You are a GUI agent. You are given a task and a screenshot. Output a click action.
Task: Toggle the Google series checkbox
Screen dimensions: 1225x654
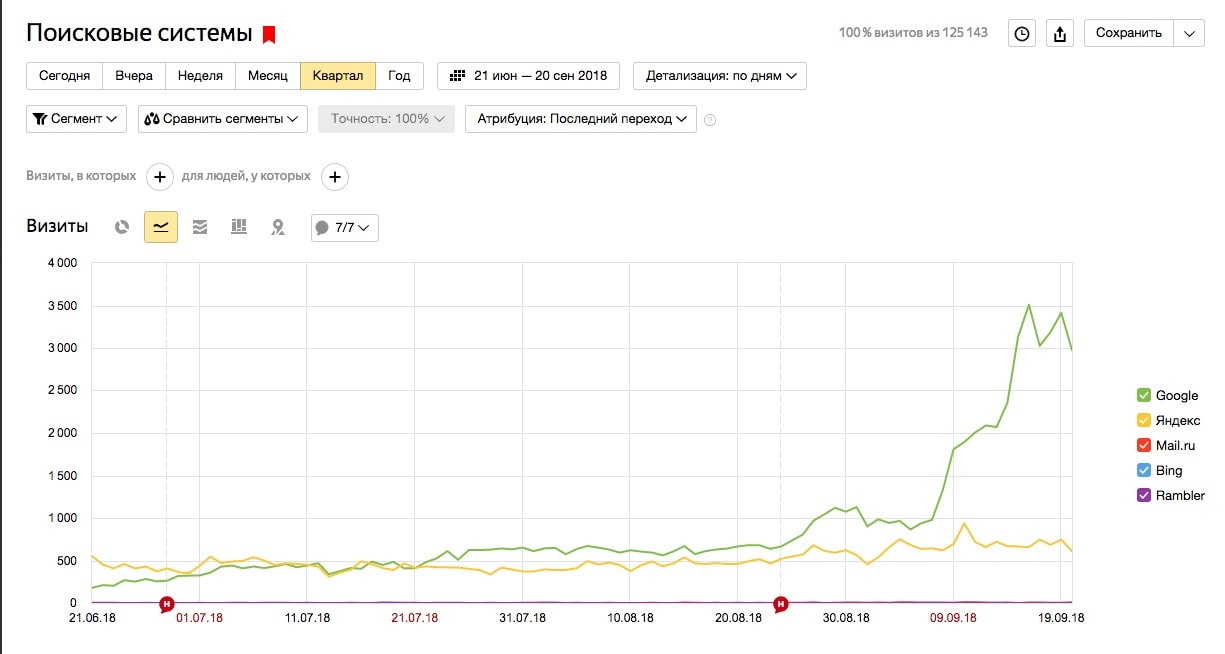(x=1144, y=395)
